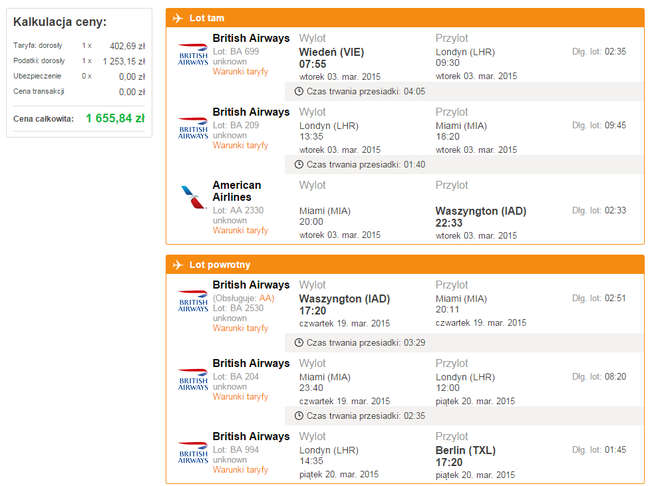The image size is (650, 486).
Task: Open Warunki taryfy for flight BA 699
Action: click(x=240, y=72)
